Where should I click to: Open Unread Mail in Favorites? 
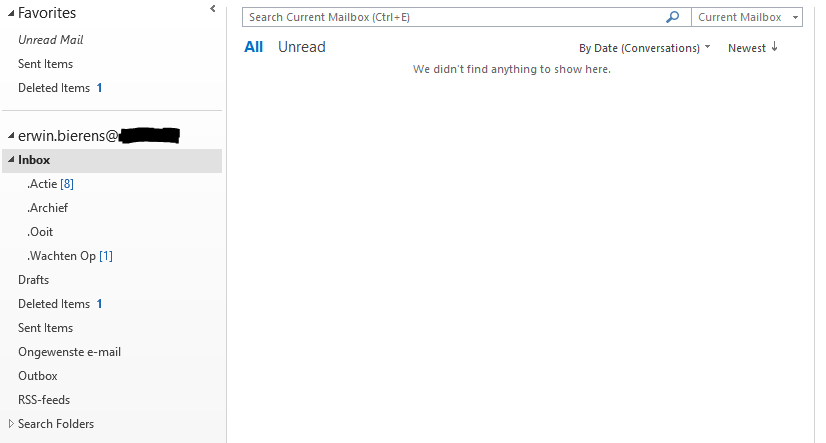pos(50,40)
